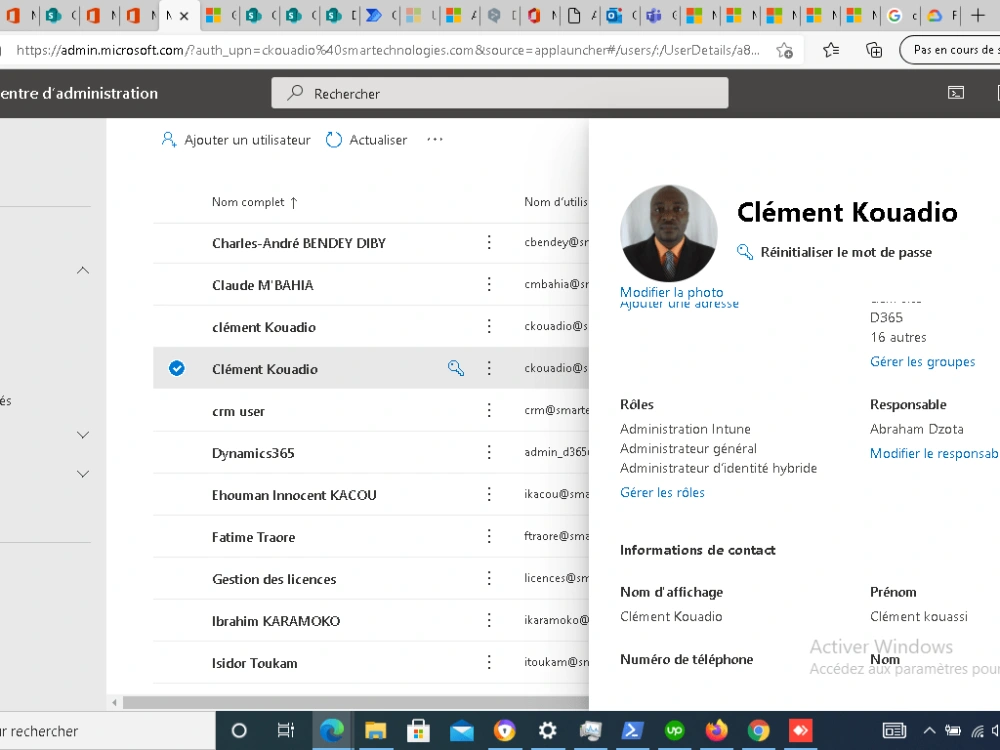Screen dimensions: 1000x750
Task: Open the toolbar three-dot overflow menu
Action: [x=435, y=139]
